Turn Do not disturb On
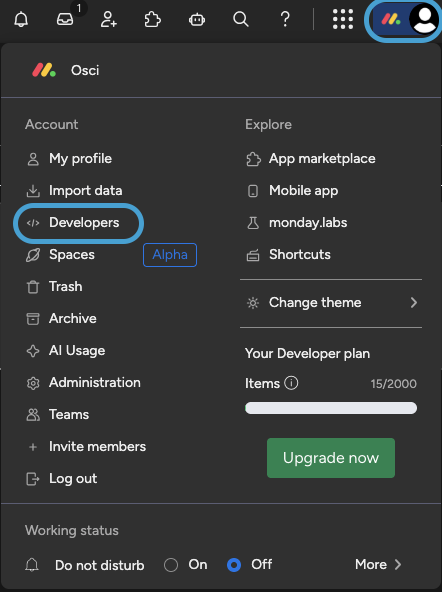This screenshot has width=442, height=592. pos(171,565)
